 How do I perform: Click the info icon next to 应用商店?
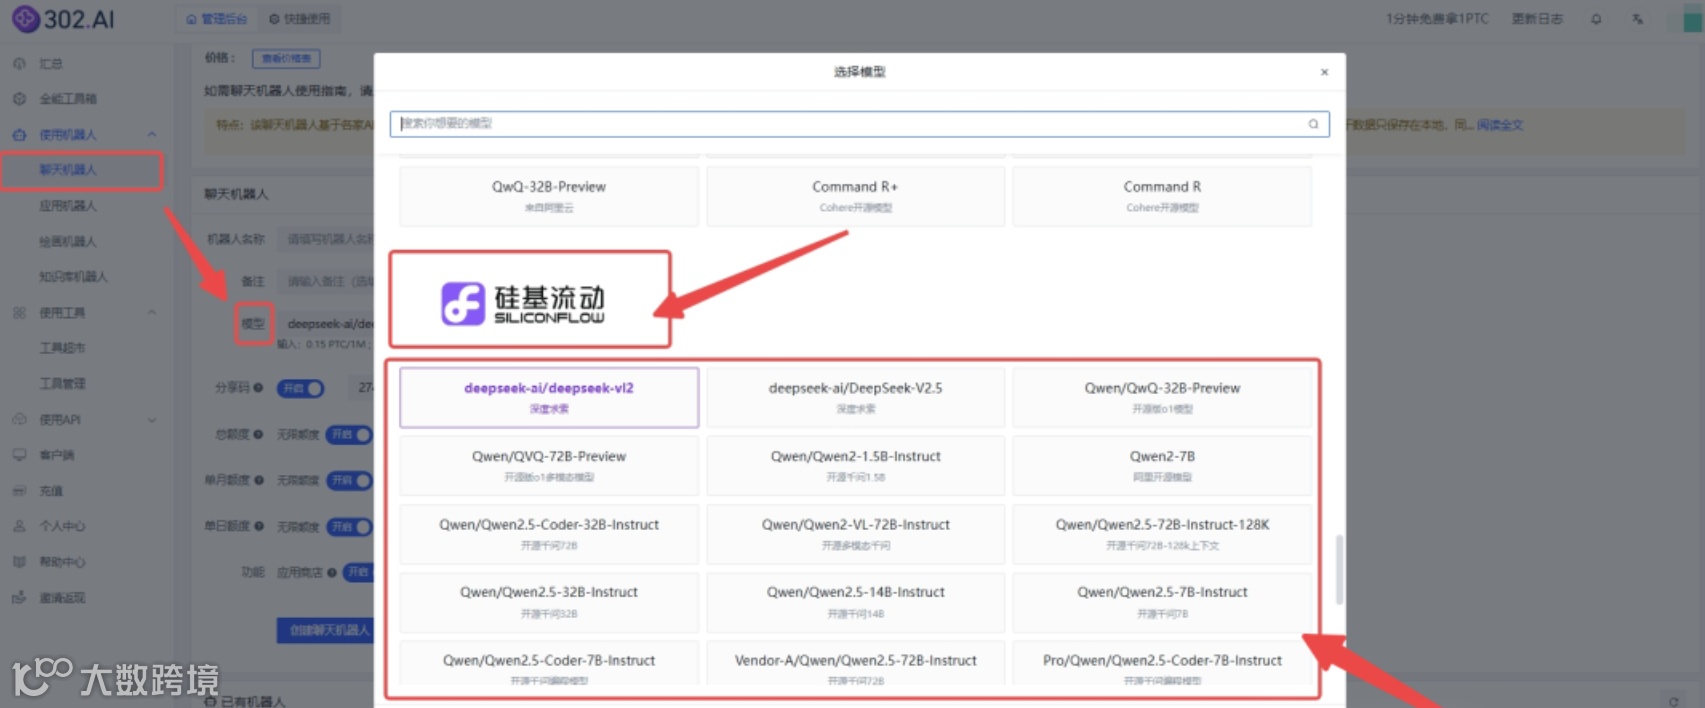332,573
